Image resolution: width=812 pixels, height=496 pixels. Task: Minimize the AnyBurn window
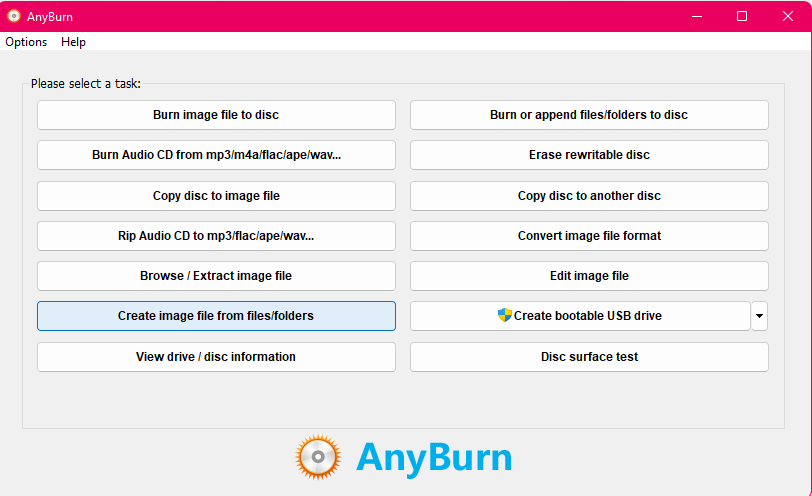pos(697,17)
